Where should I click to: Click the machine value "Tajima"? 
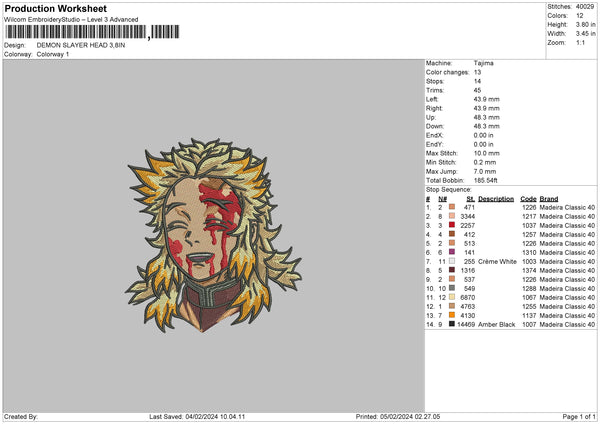484,63
